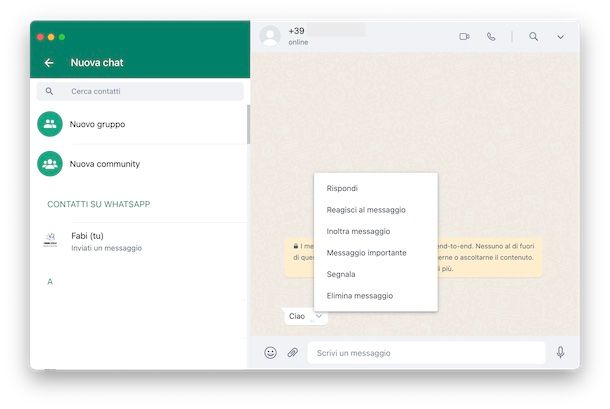Screen dimensions: 610x409
Task: Open the Nuova community entry
Action: (x=140, y=164)
